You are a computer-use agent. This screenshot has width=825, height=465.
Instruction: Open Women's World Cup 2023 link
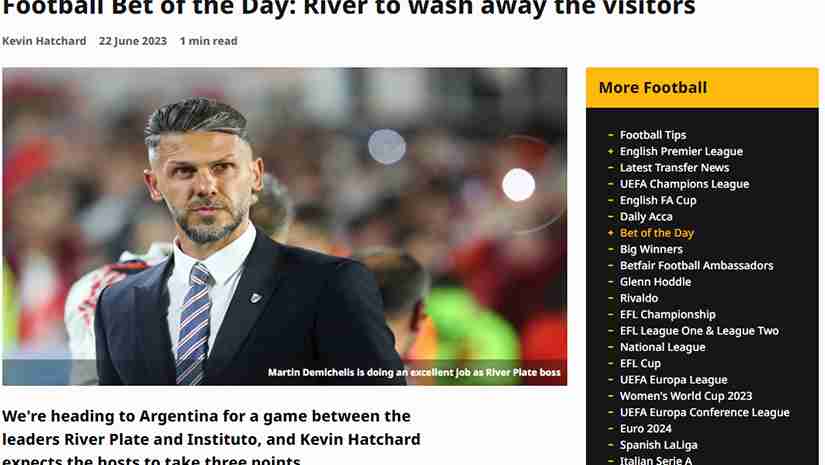click(686, 396)
